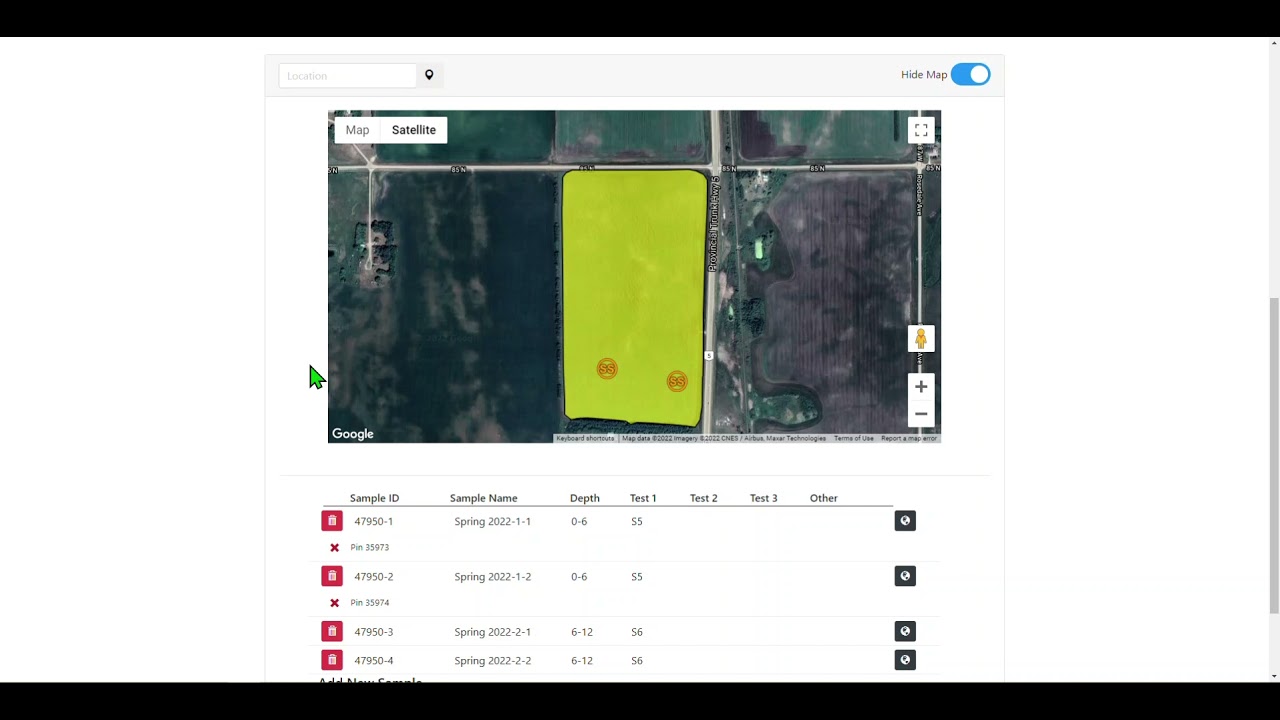1280x720 pixels.
Task: Click globe button for sample 47950-3
Action: (x=905, y=631)
